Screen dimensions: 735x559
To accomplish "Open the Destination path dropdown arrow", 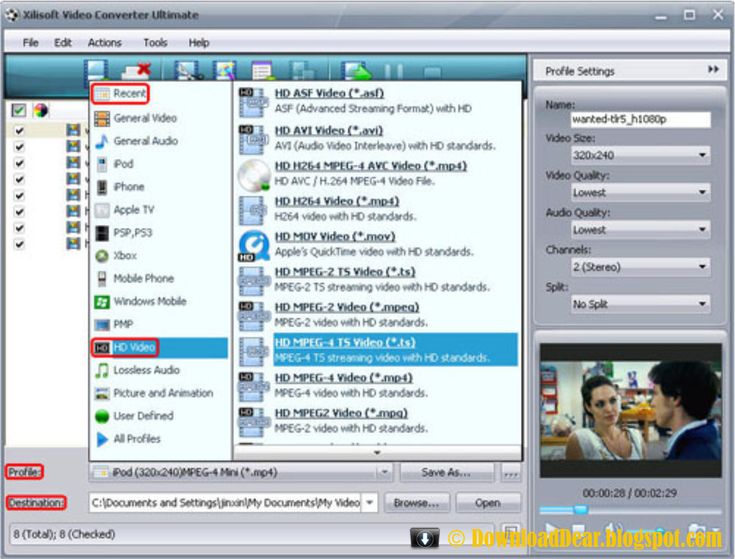I will coord(369,503).
